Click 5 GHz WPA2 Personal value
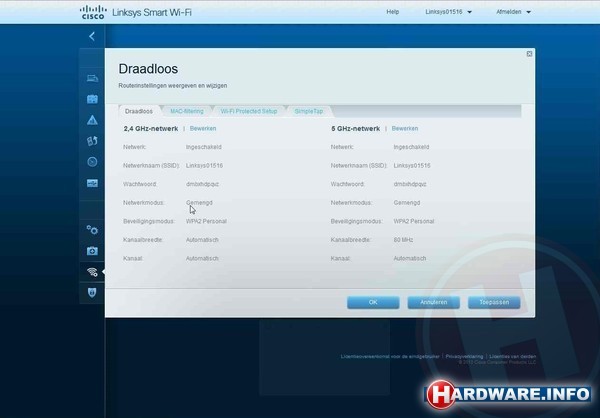Image resolution: width=600 pixels, height=418 pixels. (x=414, y=221)
